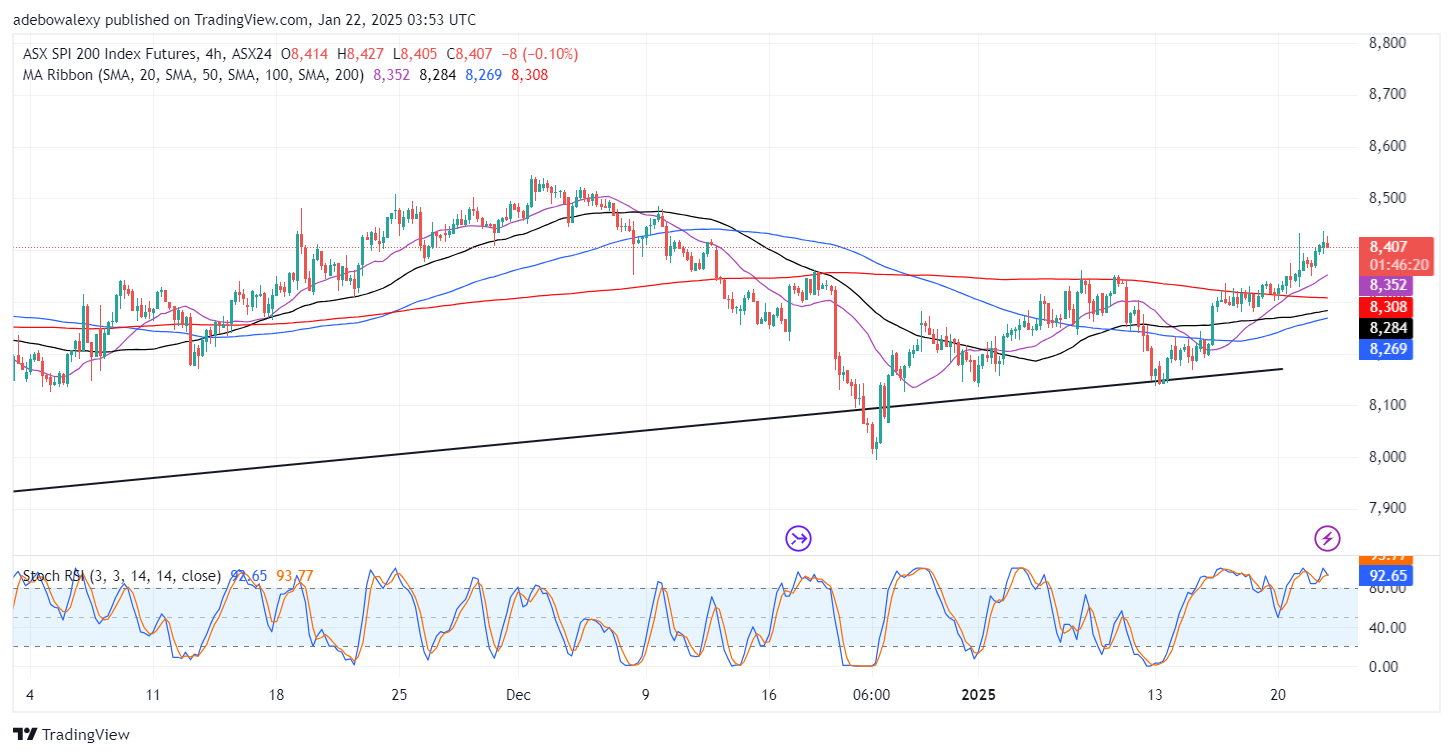Click the 8,100 price axis label

coord(1386,405)
